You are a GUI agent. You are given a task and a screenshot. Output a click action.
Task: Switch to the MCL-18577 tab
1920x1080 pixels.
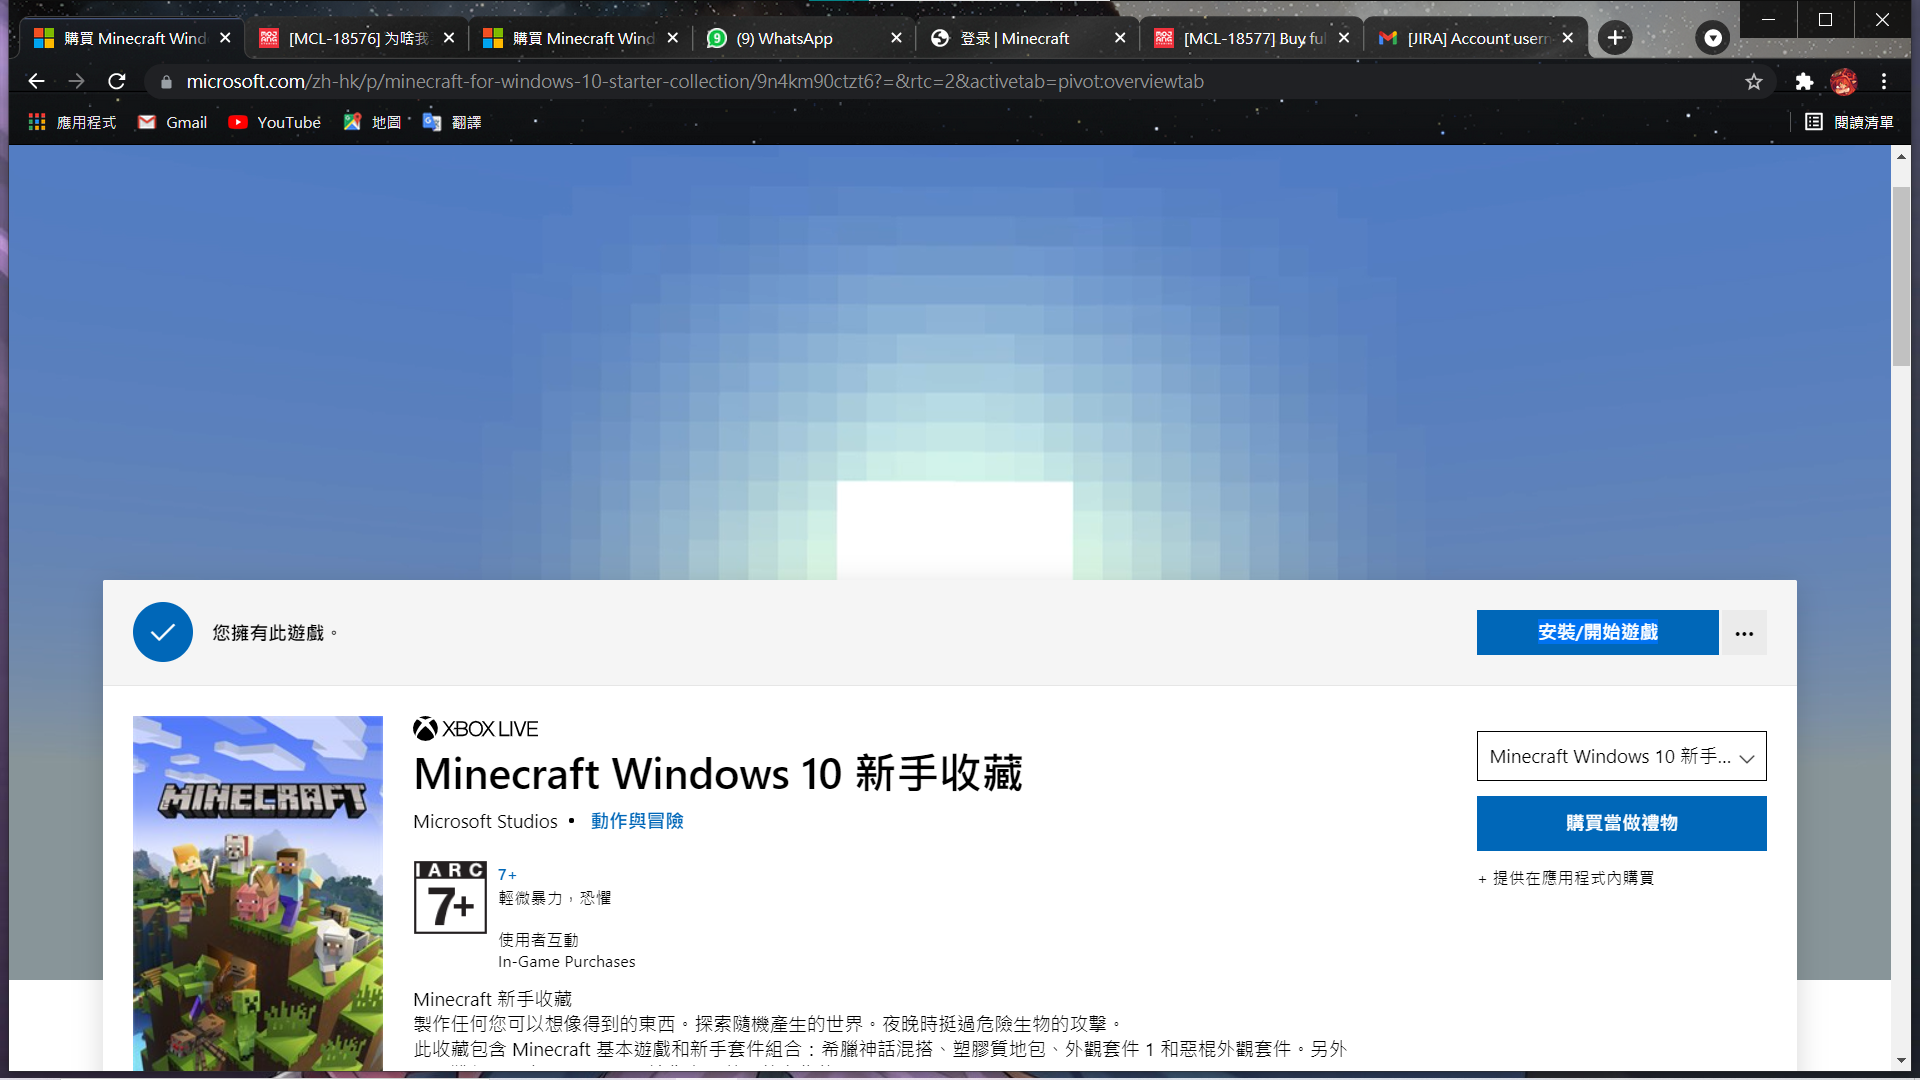(x=1250, y=38)
